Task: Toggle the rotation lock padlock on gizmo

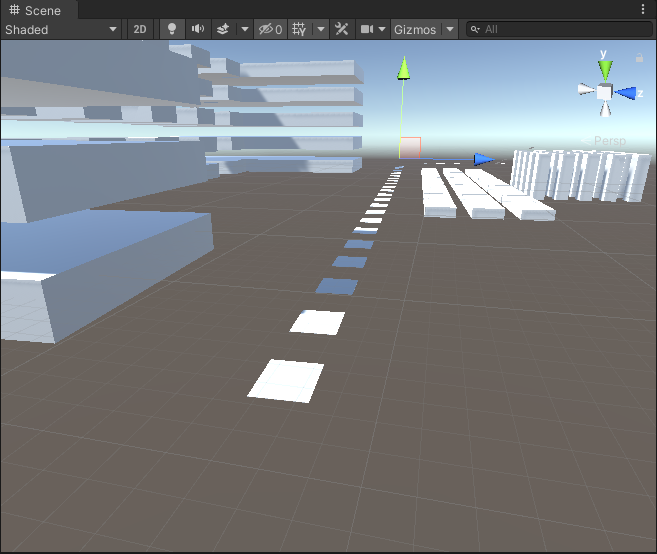Action: click(639, 58)
